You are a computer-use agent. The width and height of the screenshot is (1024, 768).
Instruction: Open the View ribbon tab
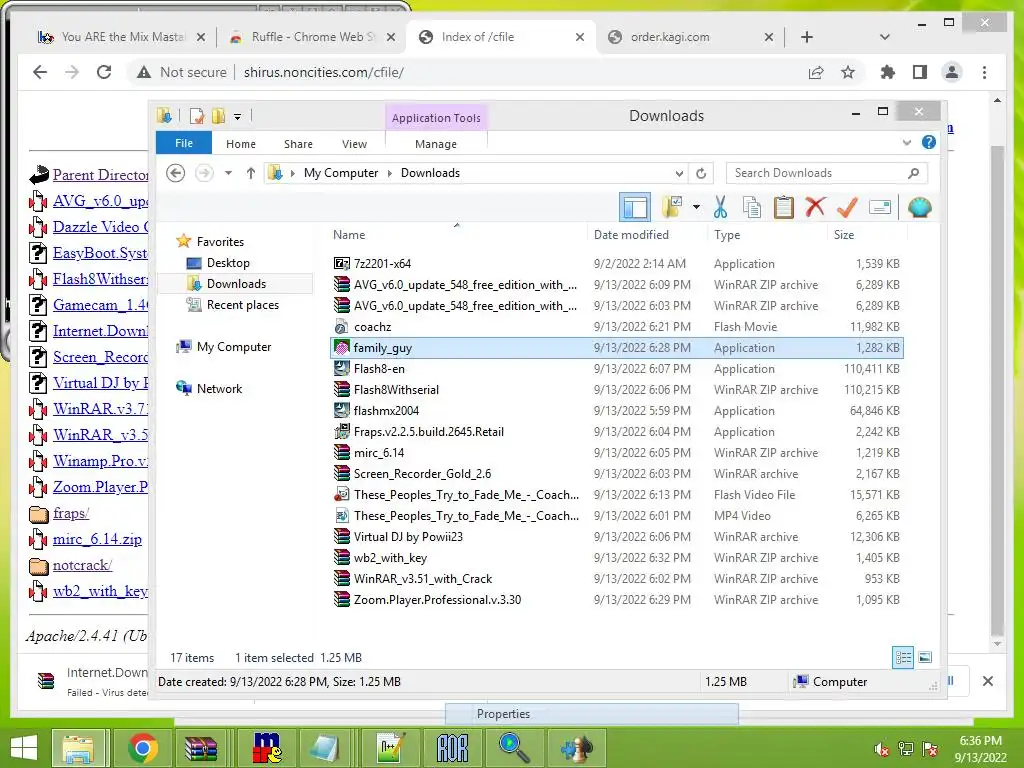[354, 144]
